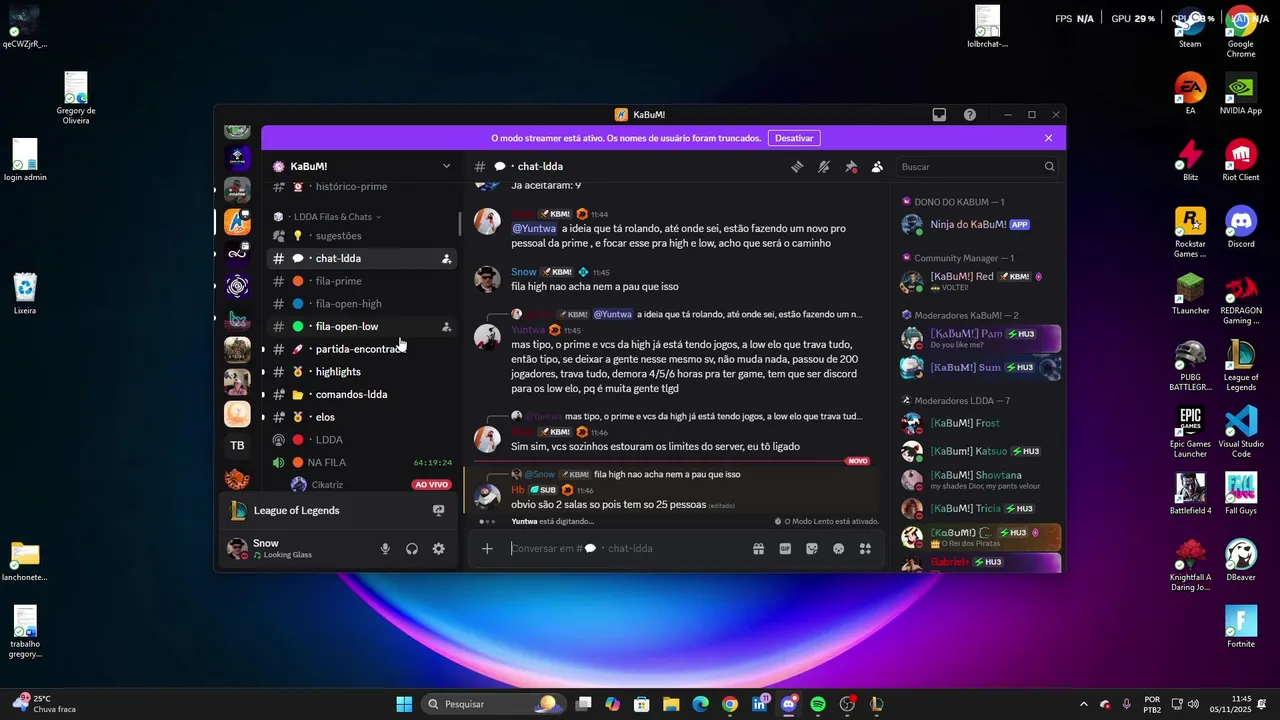The image size is (1280, 720).
Task: Click Snow username in chat message
Action: [524, 272]
